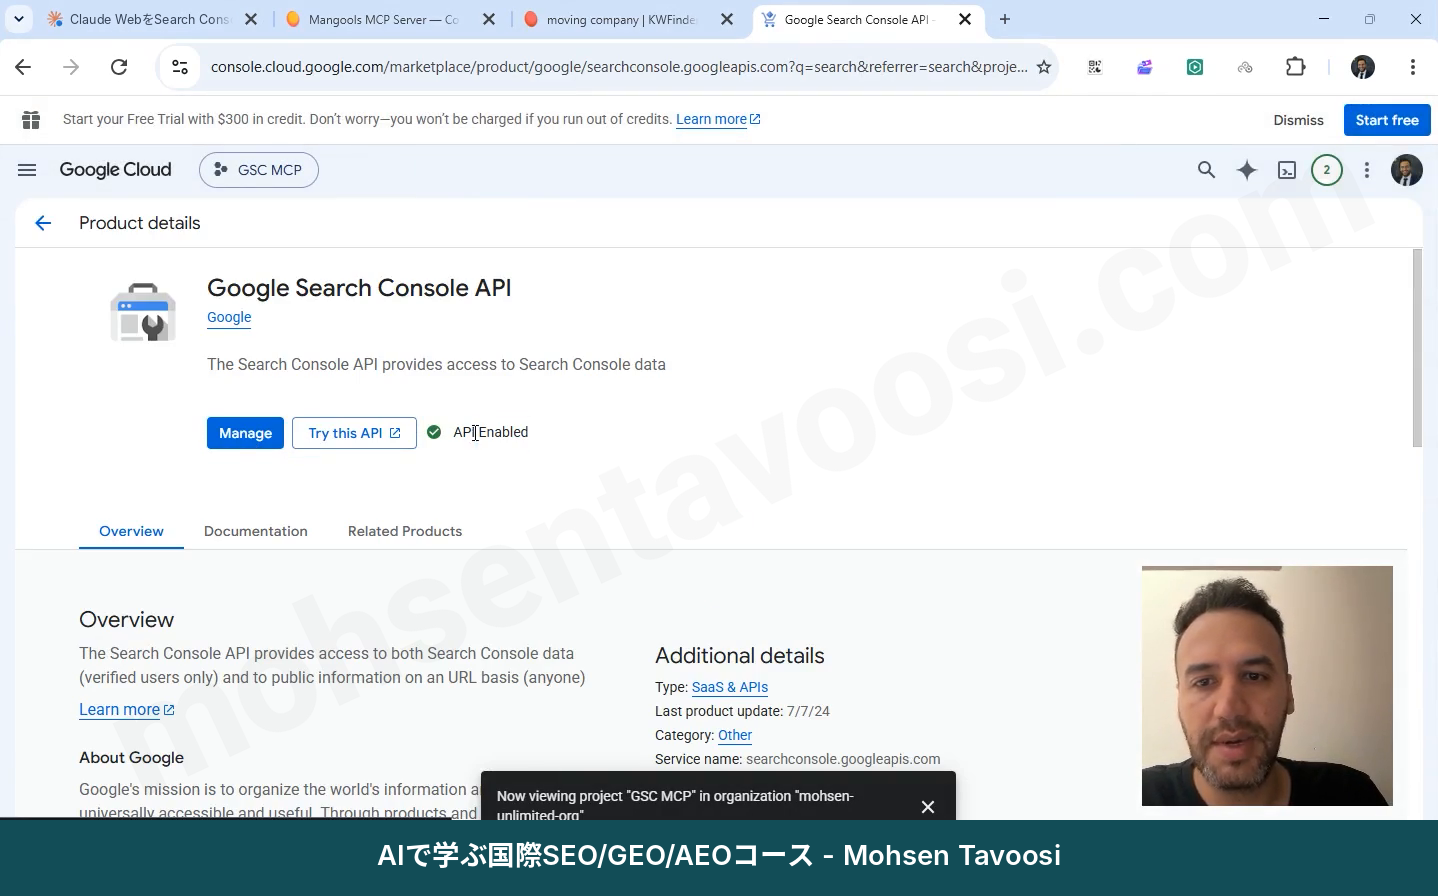Open Learn more link in trial banner
The image size is (1438, 896).
pos(718,119)
